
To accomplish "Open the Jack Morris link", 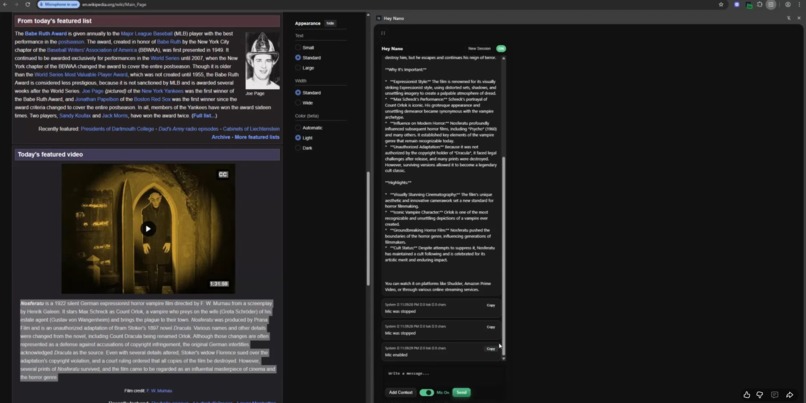I will [x=115, y=116].
